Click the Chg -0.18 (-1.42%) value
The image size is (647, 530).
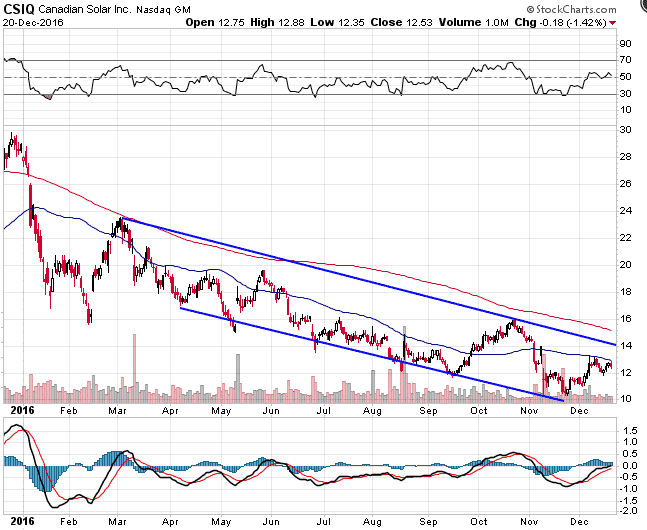click(x=560, y=22)
